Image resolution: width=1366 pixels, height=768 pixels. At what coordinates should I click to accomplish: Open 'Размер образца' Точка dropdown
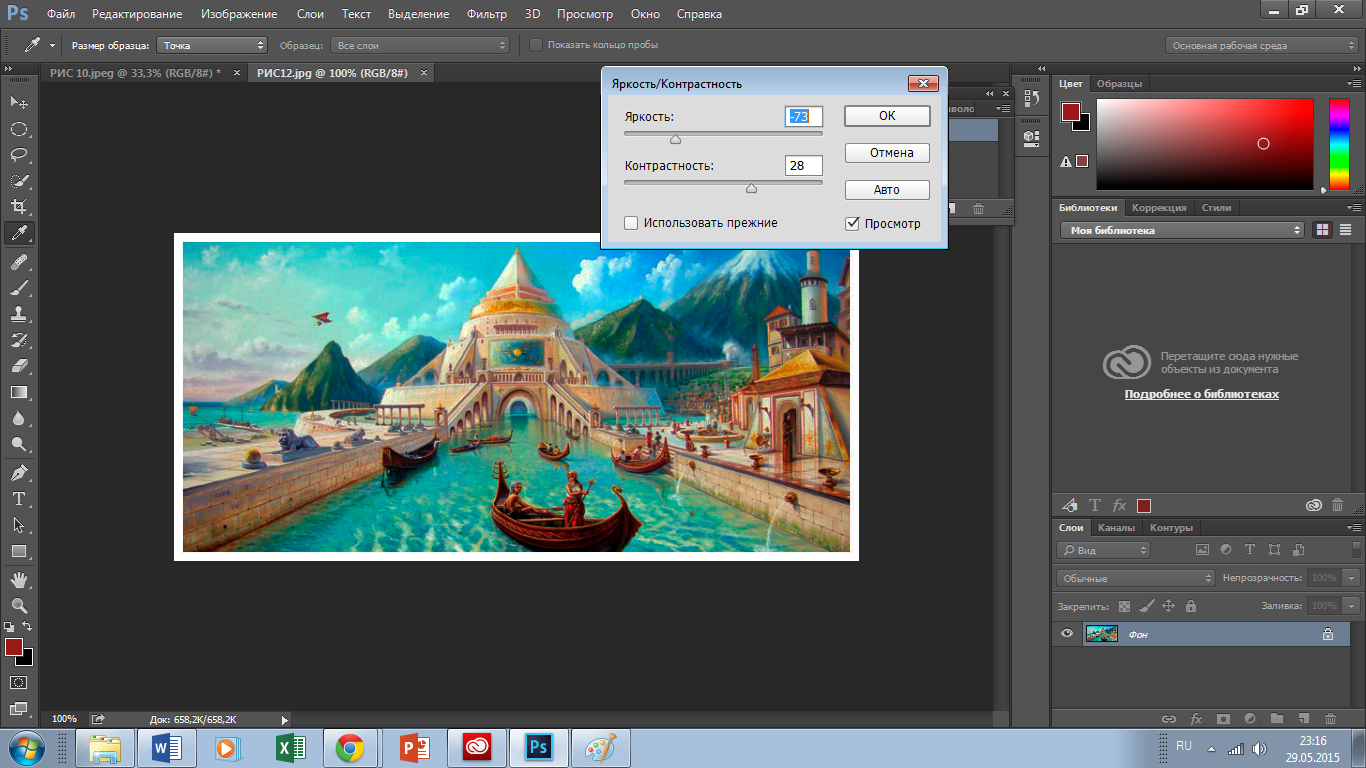(x=212, y=45)
